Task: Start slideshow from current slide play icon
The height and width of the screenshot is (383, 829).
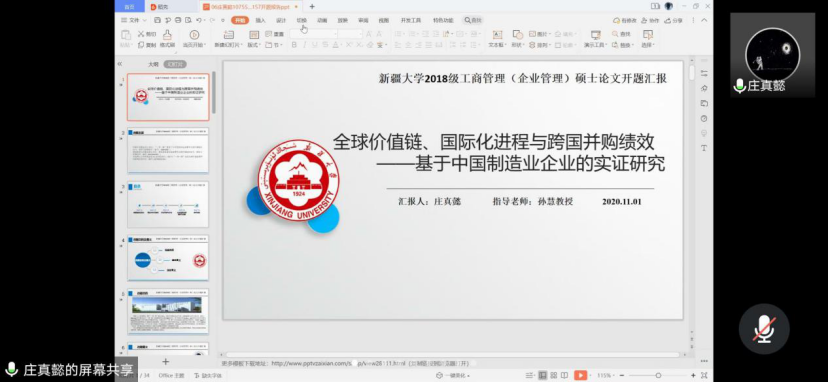Action: tap(195, 35)
